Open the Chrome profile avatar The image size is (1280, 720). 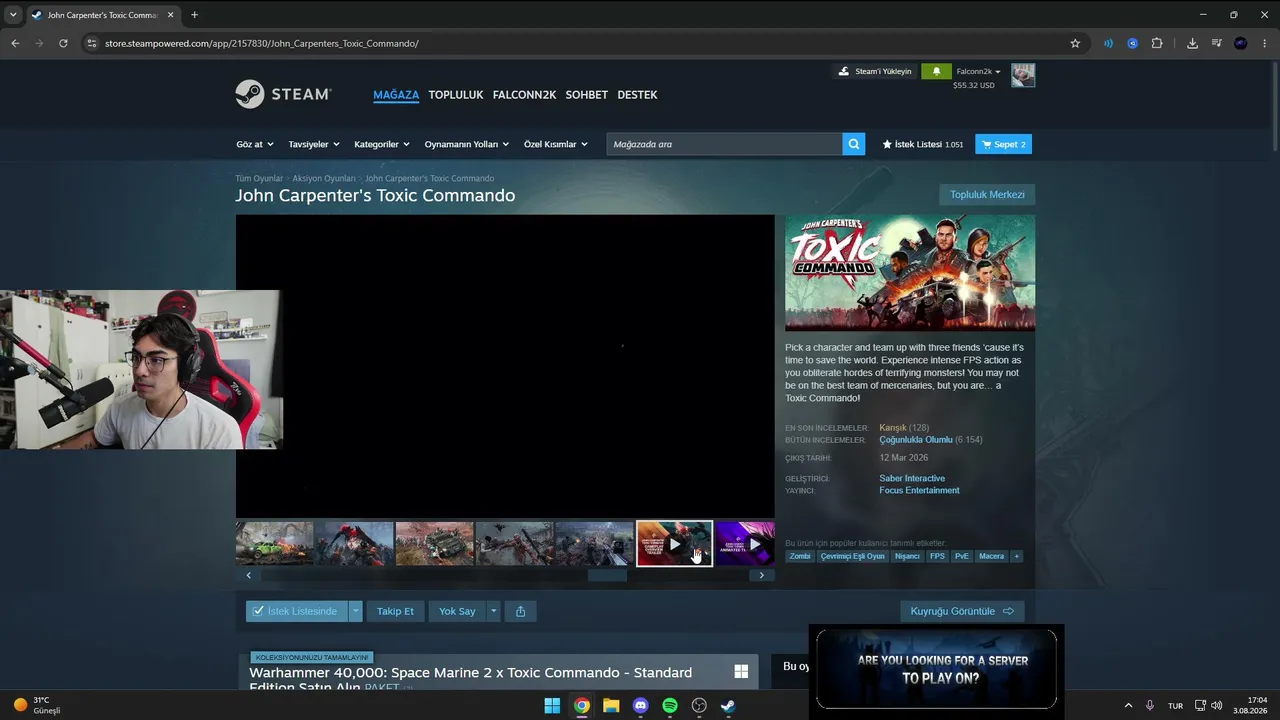click(1241, 43)
